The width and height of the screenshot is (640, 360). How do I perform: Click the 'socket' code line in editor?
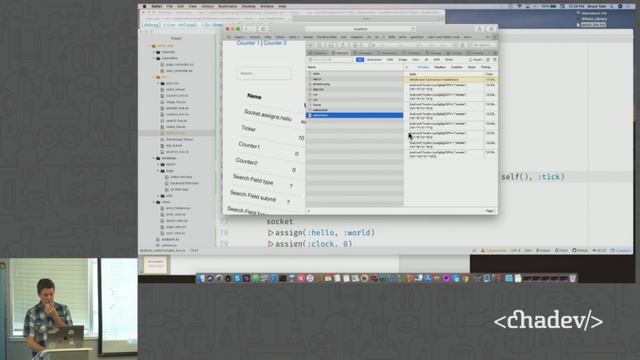click(x=280, y=222)
